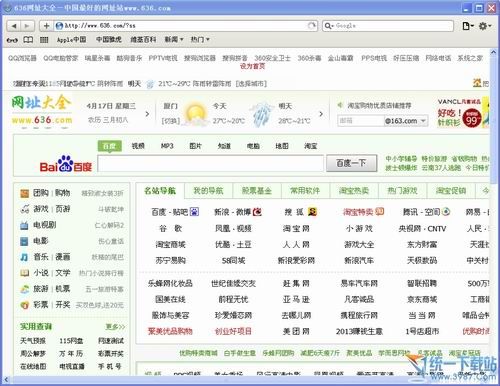The image size is (500, 386).
Task: Open the 万年历 tool link
Action: (x=71, y=354)
